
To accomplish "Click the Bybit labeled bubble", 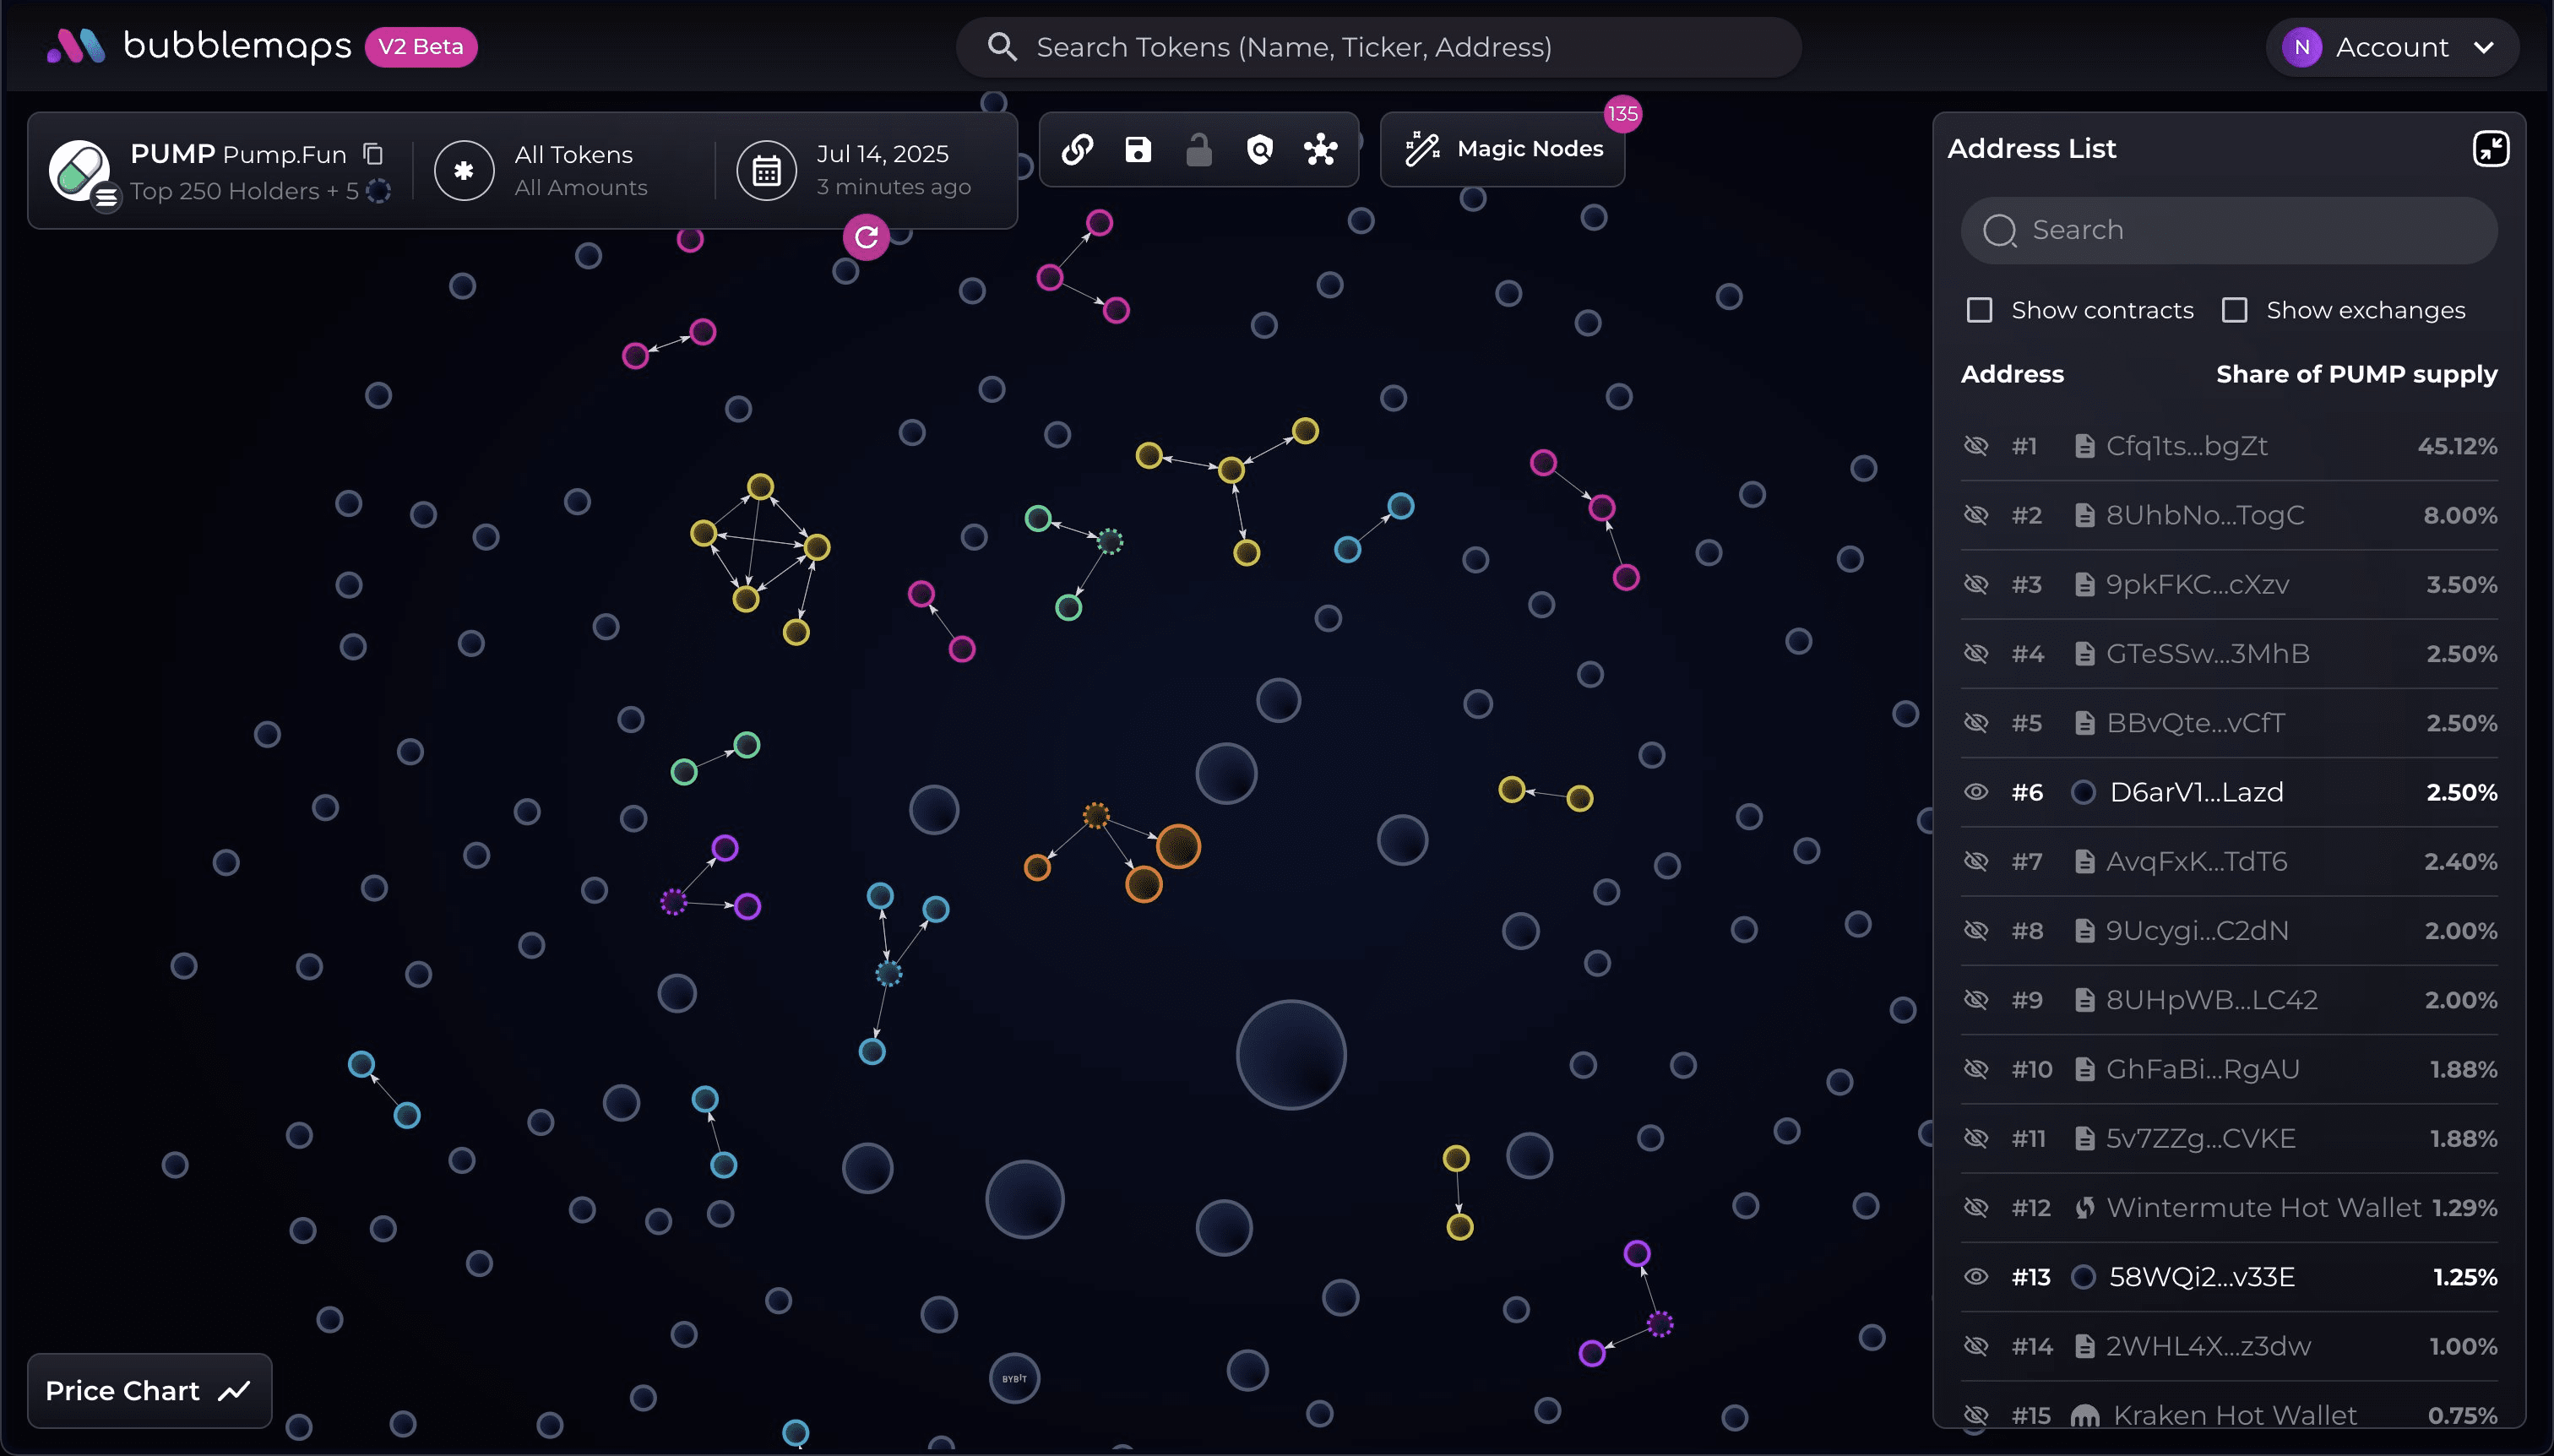I will tap(1014, 1378).
